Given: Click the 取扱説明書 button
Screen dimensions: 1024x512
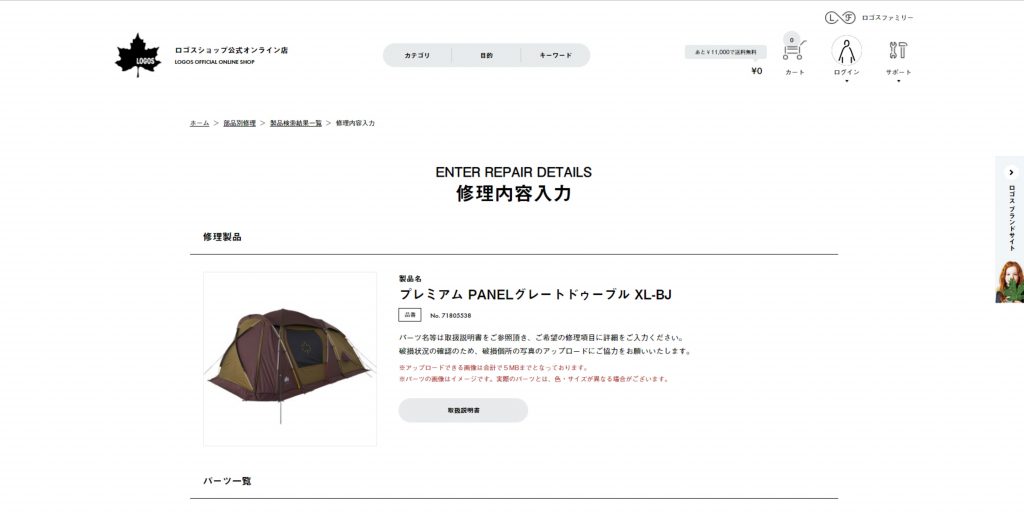Looking at the screenshot, I should (x=463, y=410).
